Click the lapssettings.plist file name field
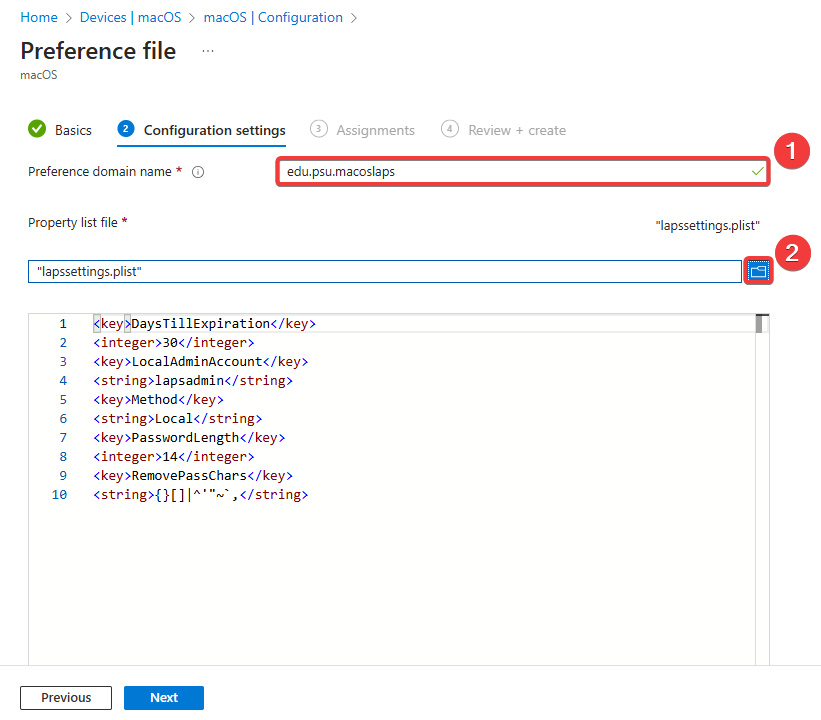The image size is (821, 720). (385, 271)
